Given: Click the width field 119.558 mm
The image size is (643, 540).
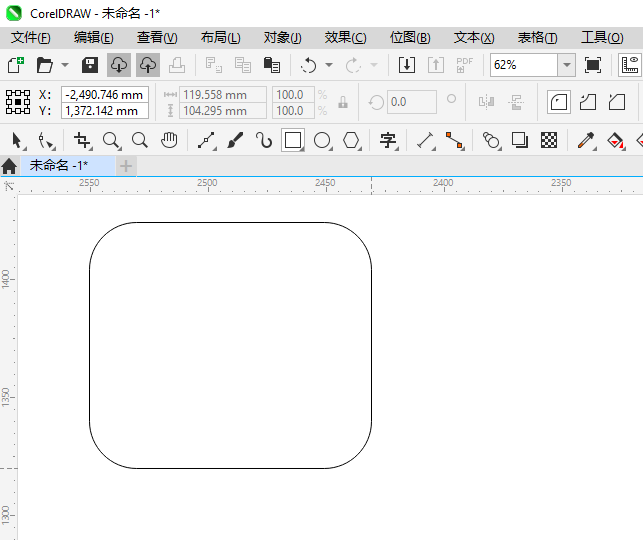Looking at the screenshot, I should tap(223, 95).
